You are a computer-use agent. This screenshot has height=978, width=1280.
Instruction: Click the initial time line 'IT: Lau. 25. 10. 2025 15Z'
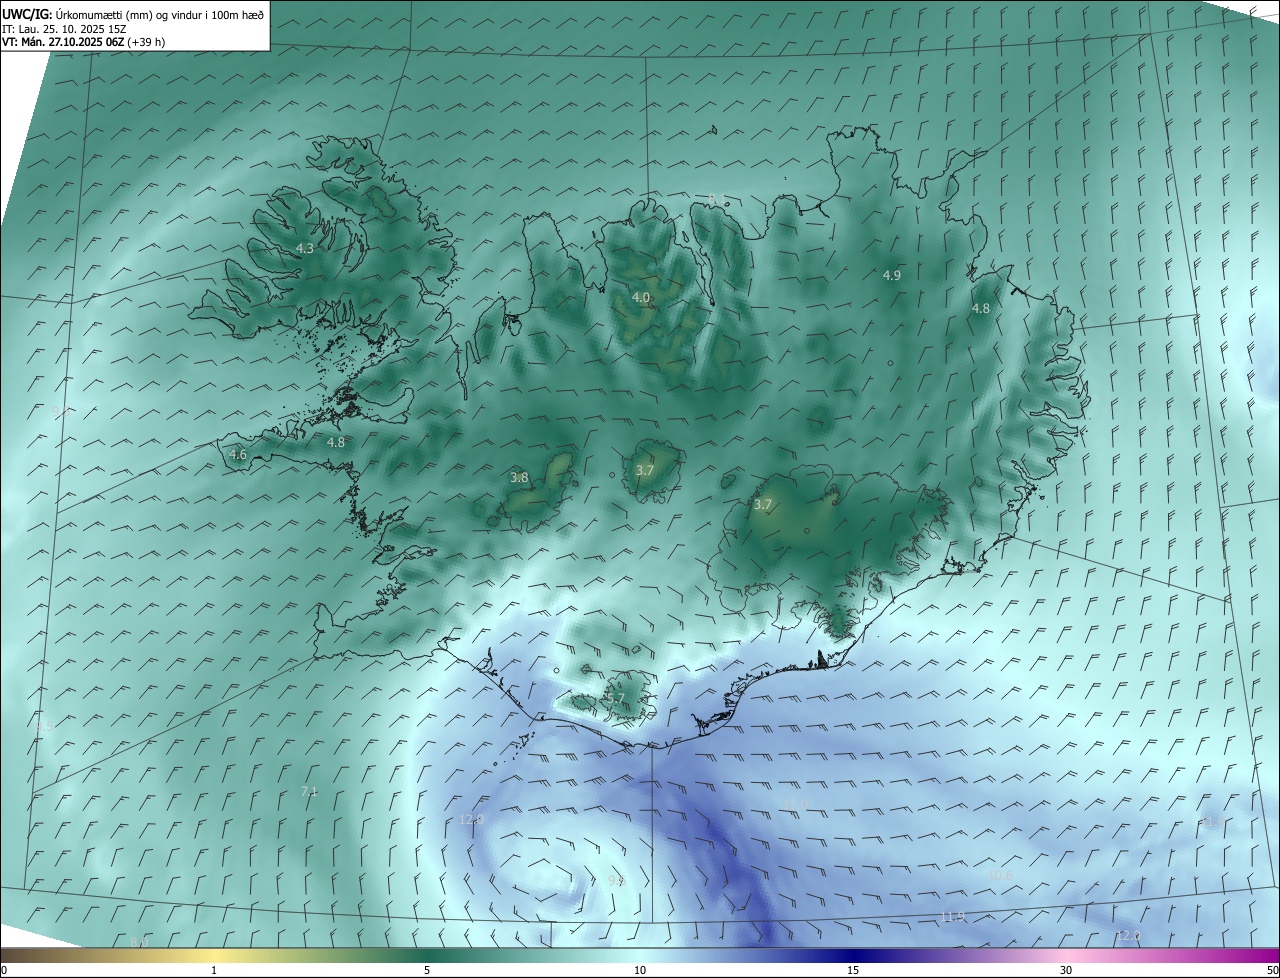(62, 28)
